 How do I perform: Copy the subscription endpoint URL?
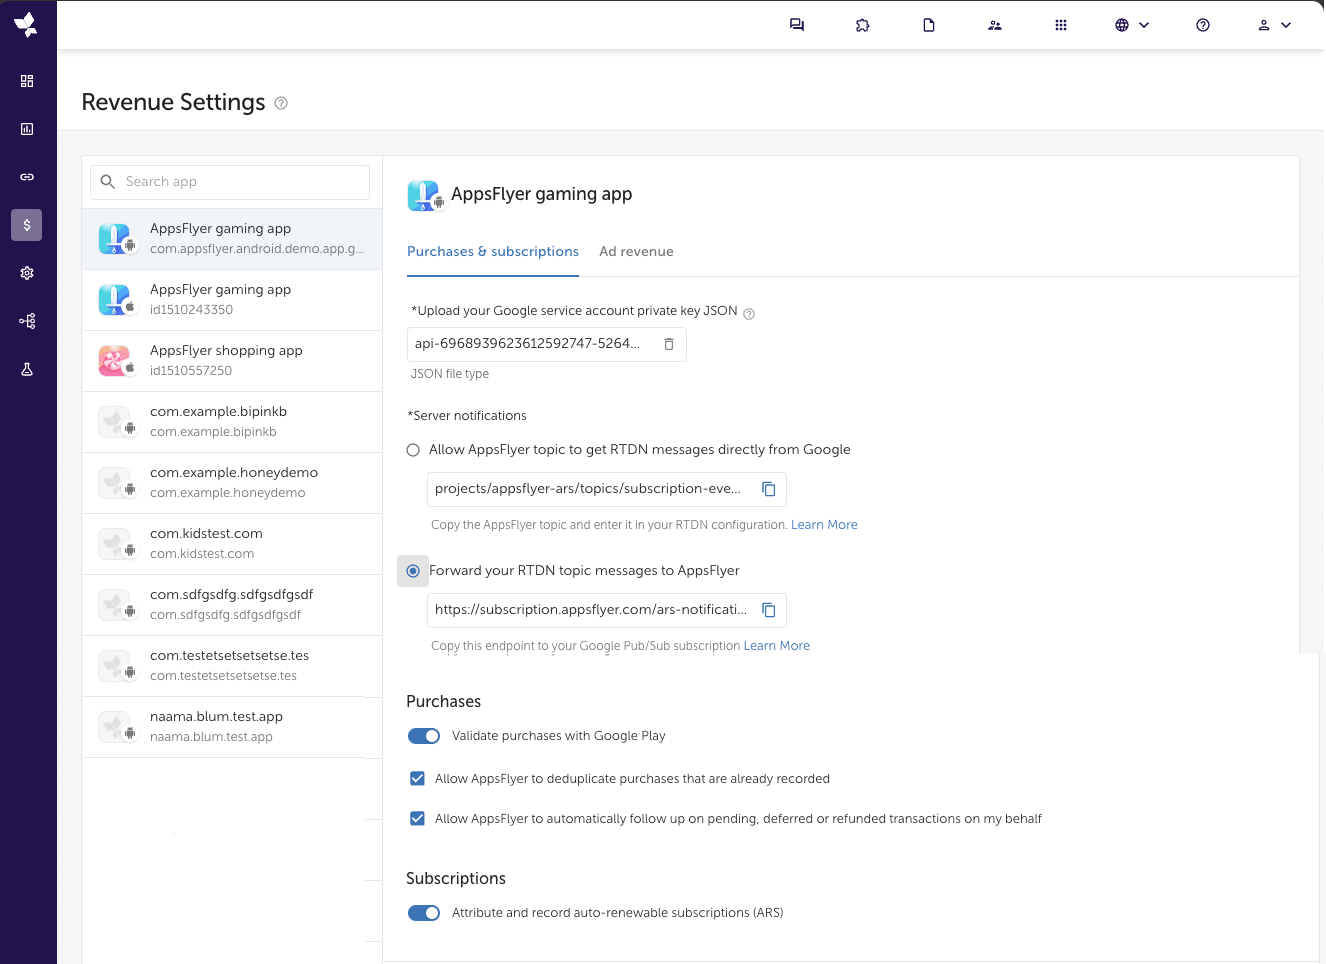pos(769,610)
